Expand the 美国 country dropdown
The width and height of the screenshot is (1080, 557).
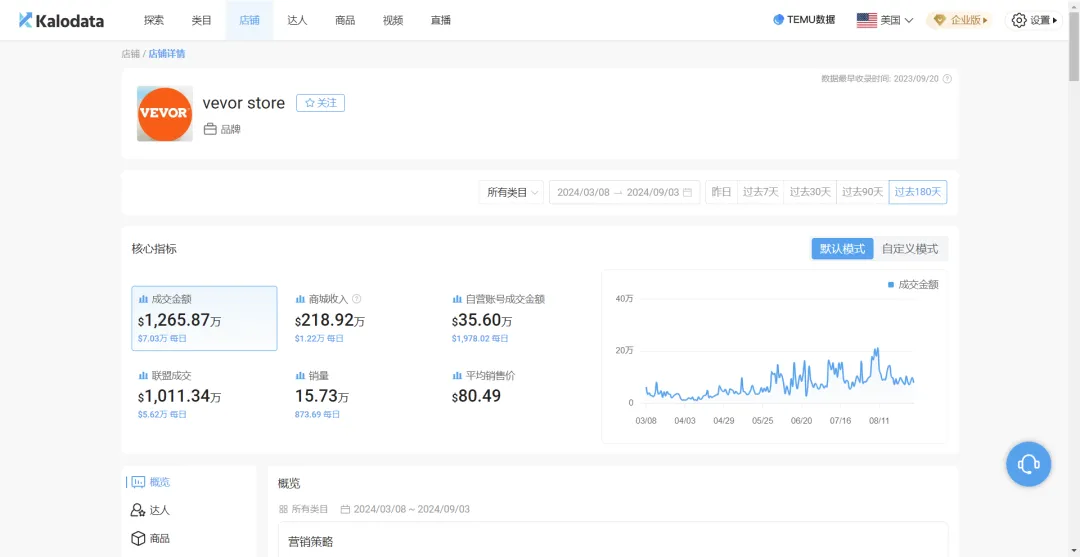click(885, 20)
